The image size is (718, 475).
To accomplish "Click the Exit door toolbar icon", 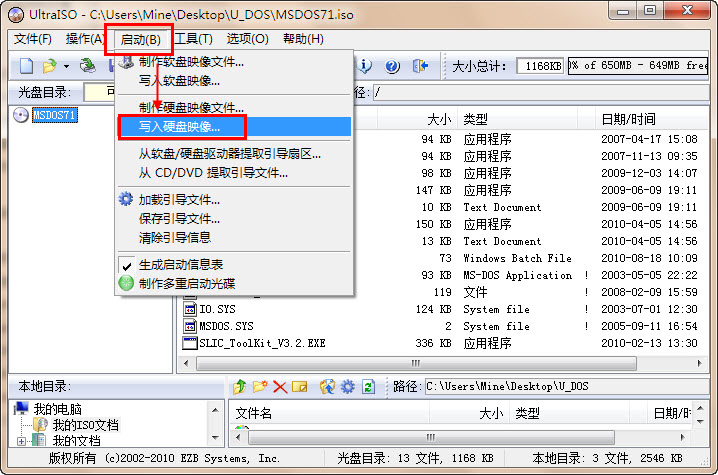I will pyautogui.click(x=420, y=66).
